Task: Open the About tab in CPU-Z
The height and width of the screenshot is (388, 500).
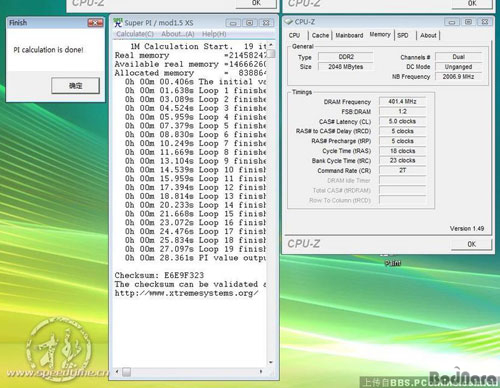Action: click(x=428, y=35)
